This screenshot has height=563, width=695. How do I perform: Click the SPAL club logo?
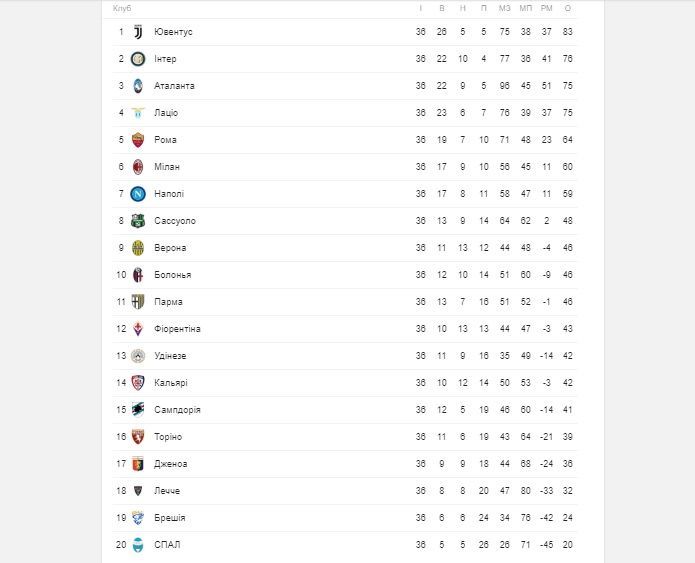(x=138, y=545)
